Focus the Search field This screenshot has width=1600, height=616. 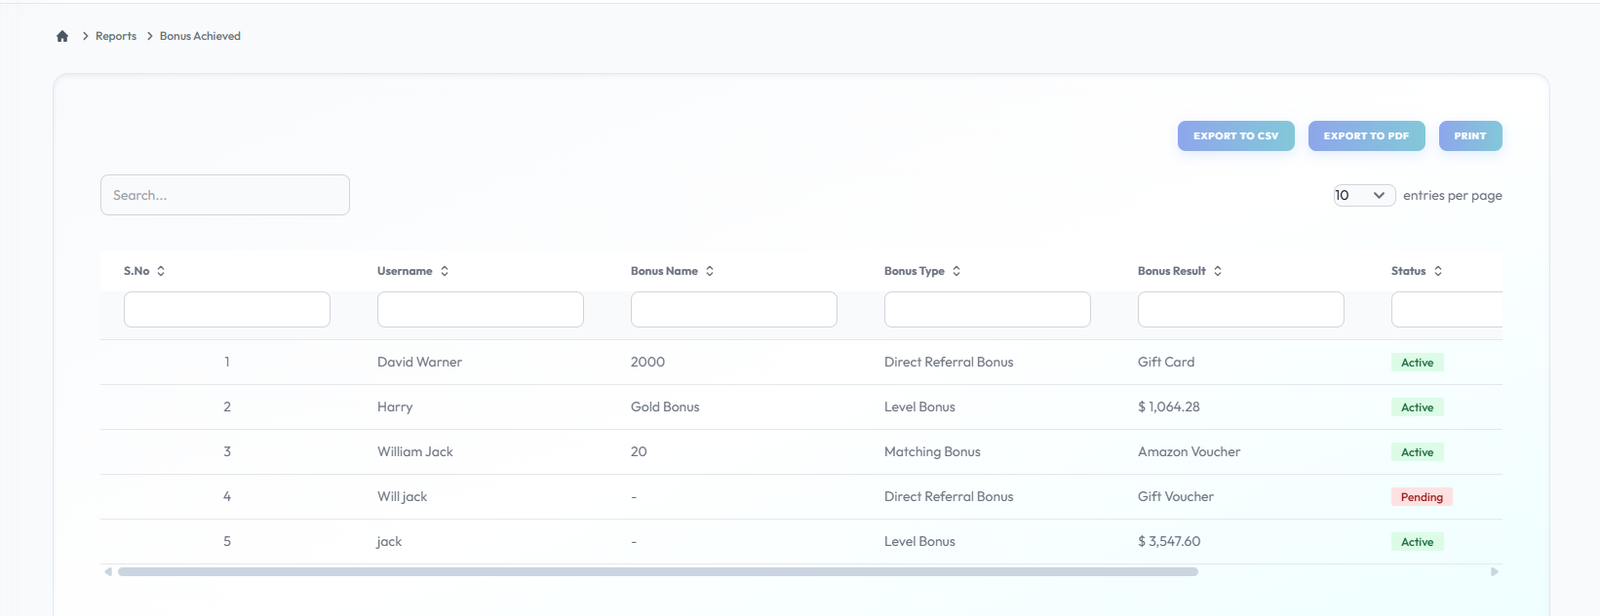coord(225,195)
